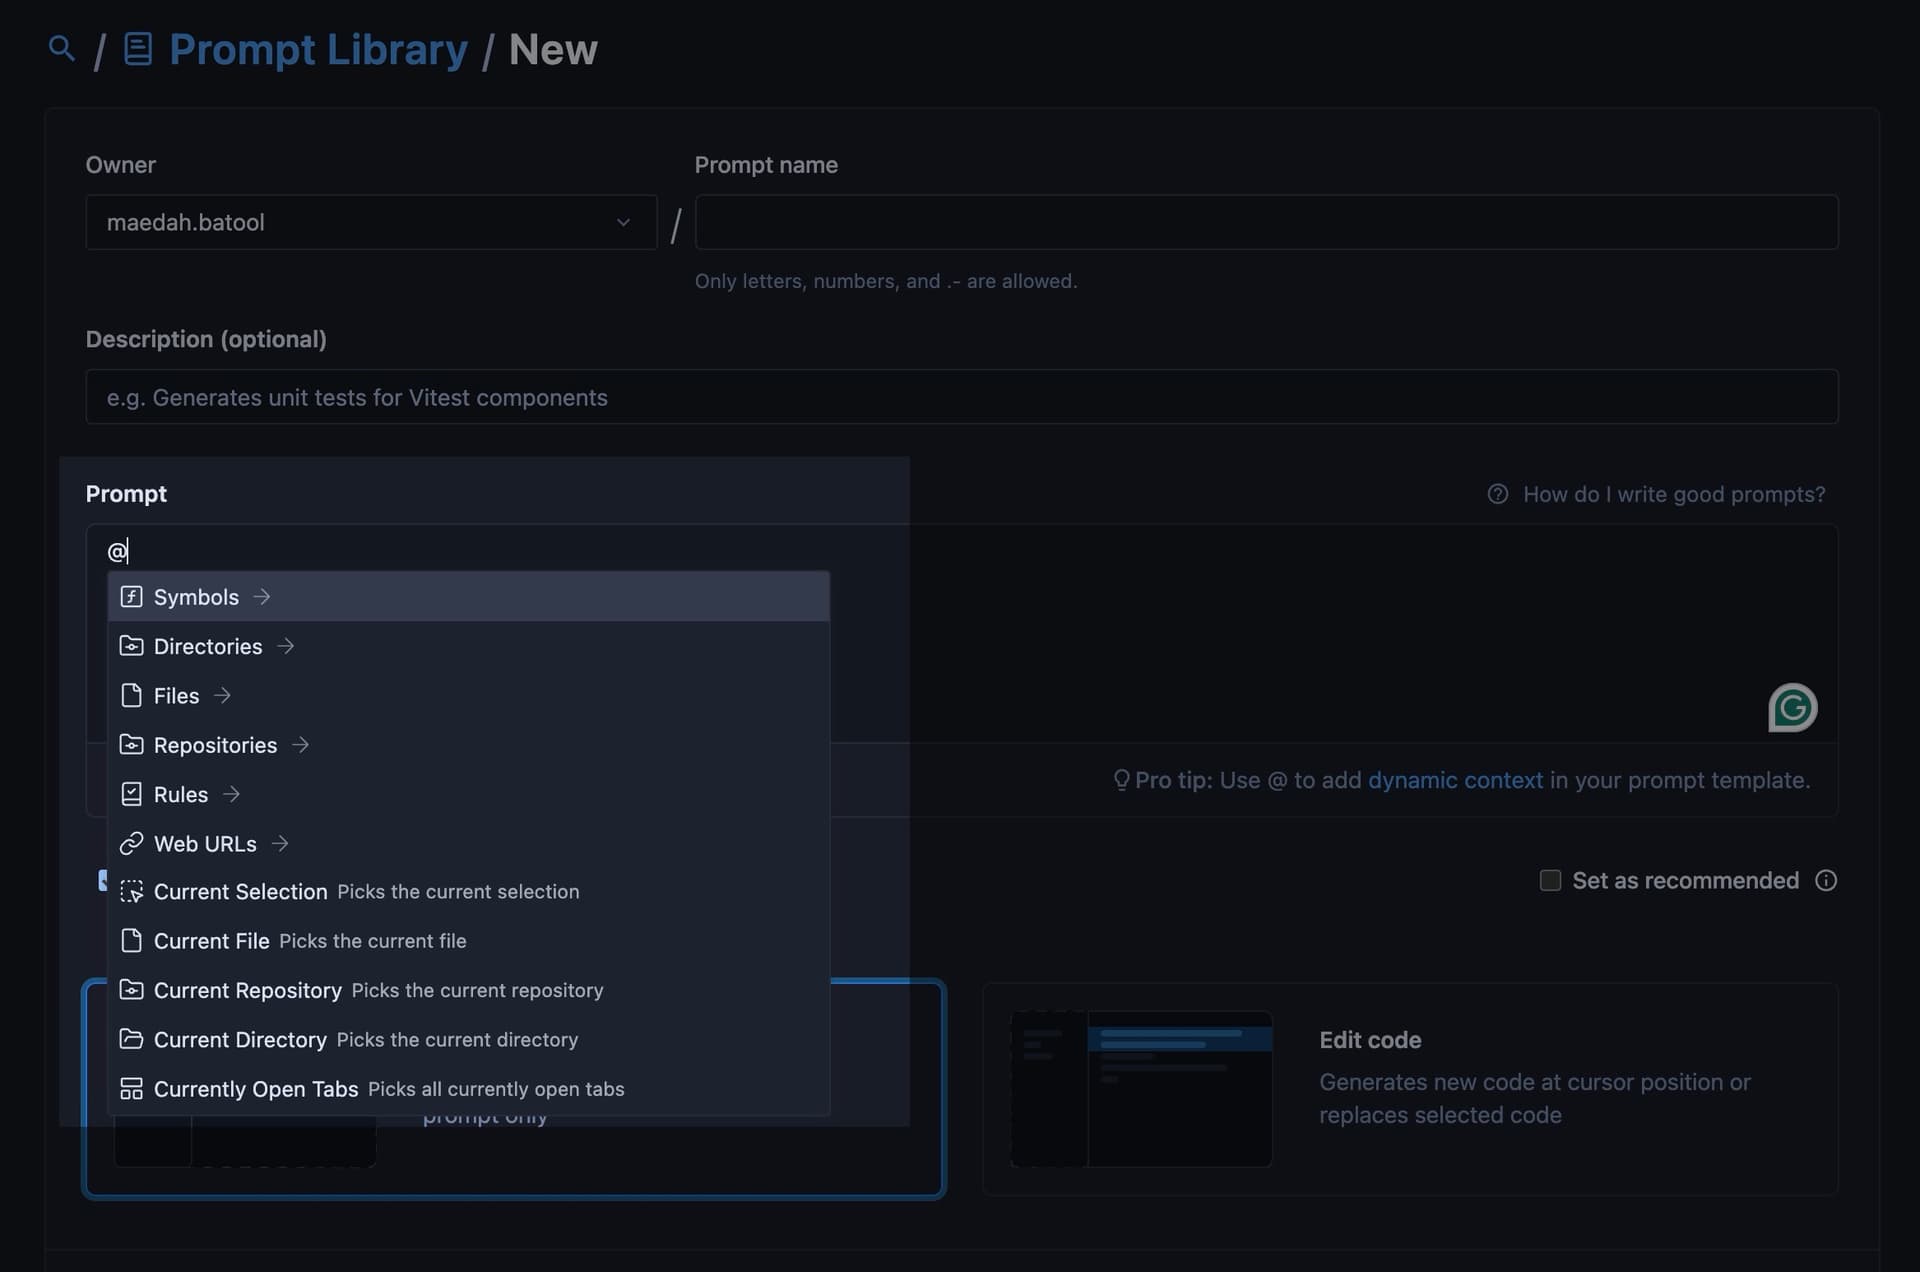
Task: Click the Directories folder icon
Action: tap(131, 646)
